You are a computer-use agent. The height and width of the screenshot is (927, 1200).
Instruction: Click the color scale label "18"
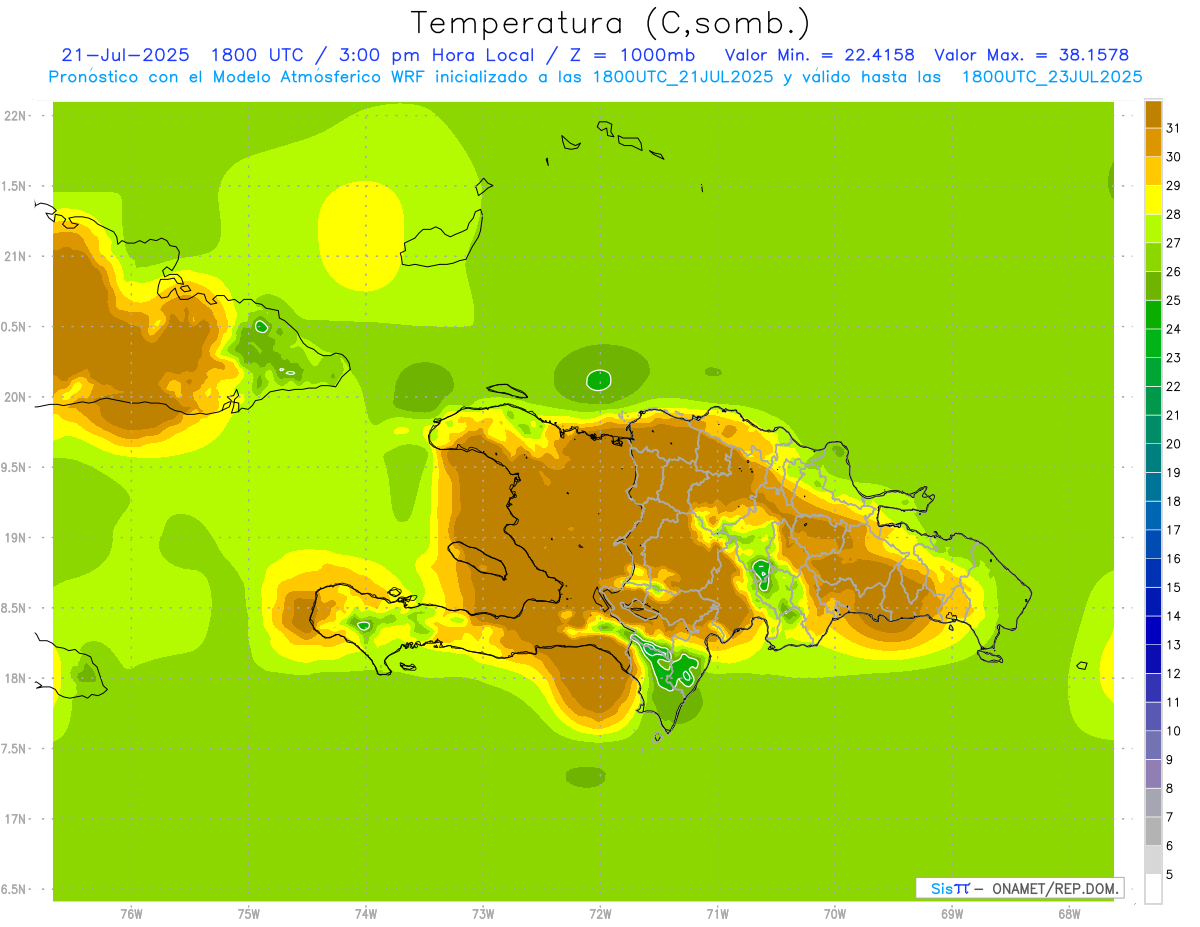[x=1173, y=502]
